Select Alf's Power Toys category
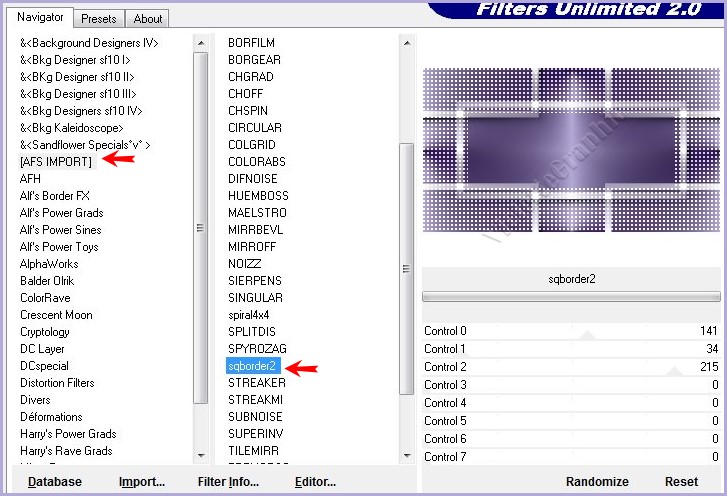727x496 pixels. (59, 247)
